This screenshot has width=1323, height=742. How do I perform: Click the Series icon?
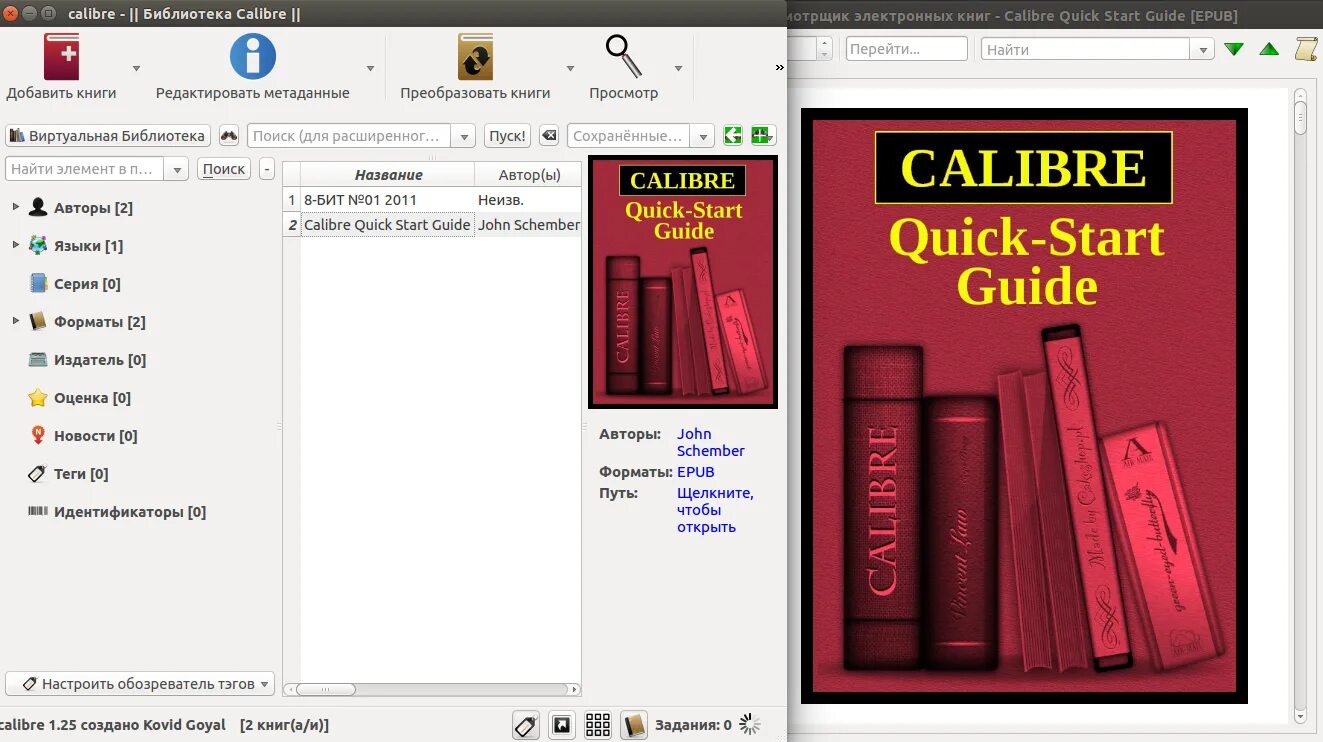click(38, 283)
